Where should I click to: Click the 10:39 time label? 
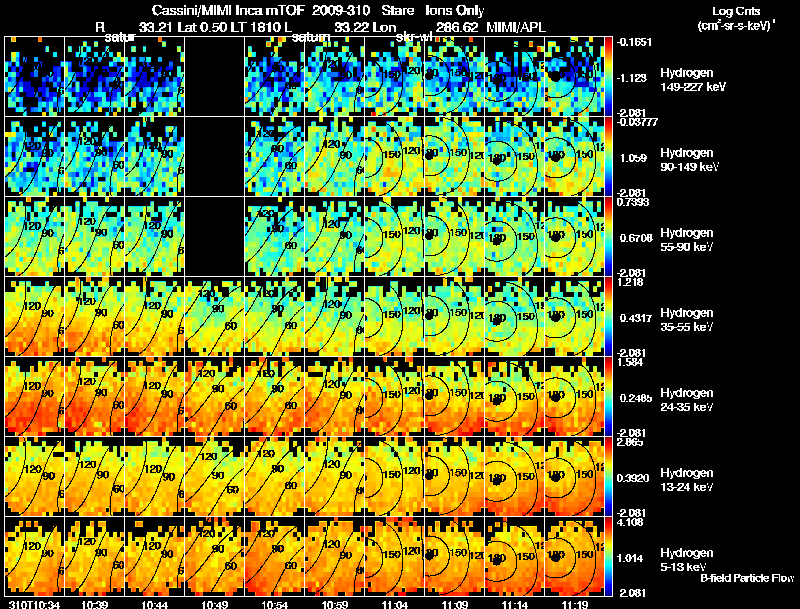click(x=94, y=604)
